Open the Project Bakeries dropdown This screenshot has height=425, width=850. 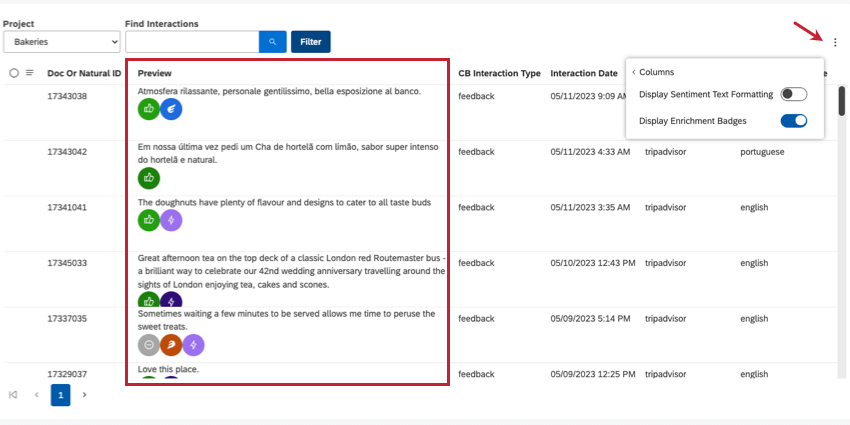[62, 42]
